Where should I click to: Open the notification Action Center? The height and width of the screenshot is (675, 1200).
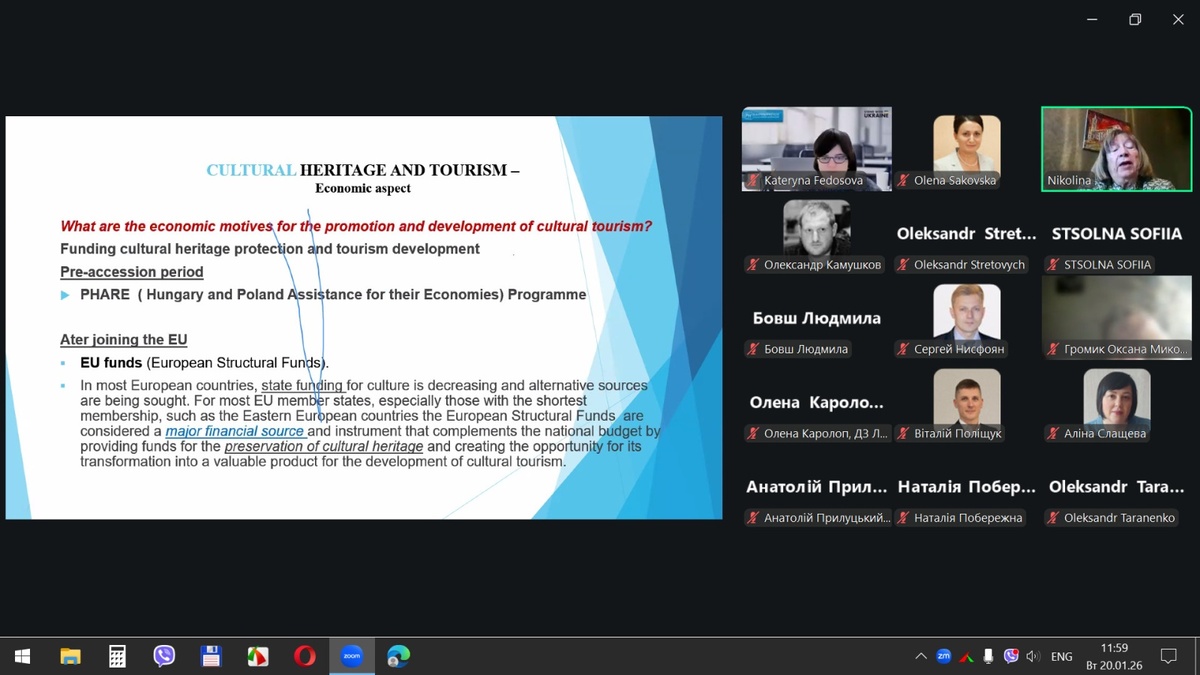pos(1168,656)
